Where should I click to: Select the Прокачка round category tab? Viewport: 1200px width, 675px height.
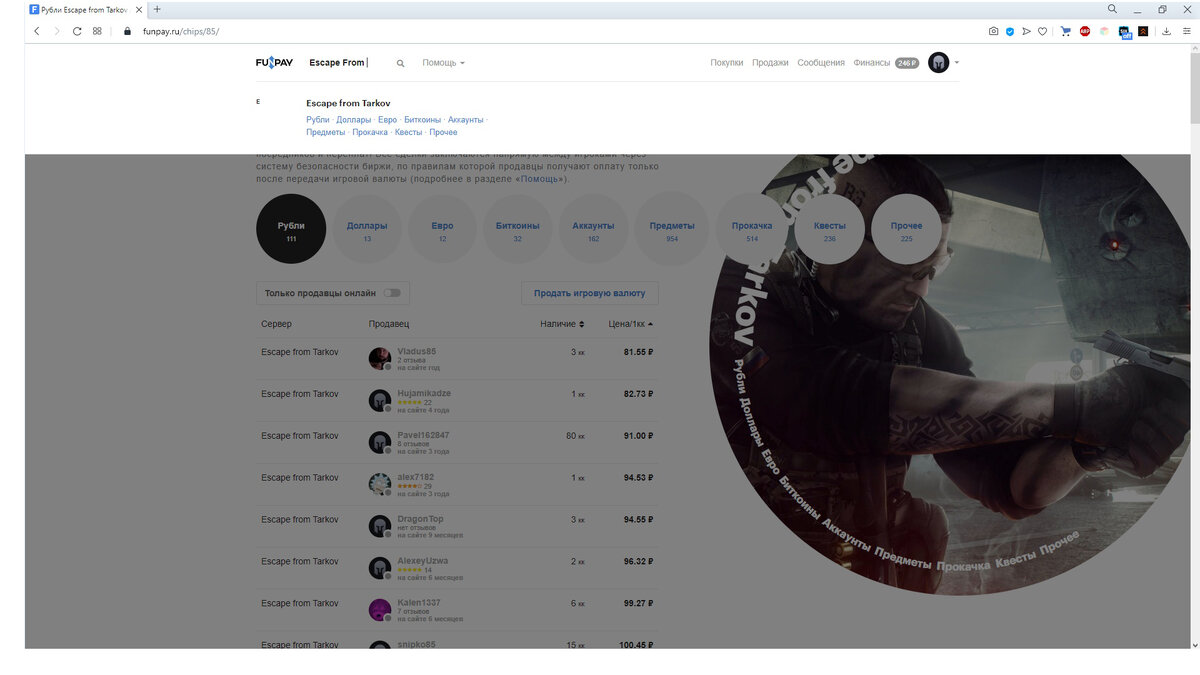(752, 229)
